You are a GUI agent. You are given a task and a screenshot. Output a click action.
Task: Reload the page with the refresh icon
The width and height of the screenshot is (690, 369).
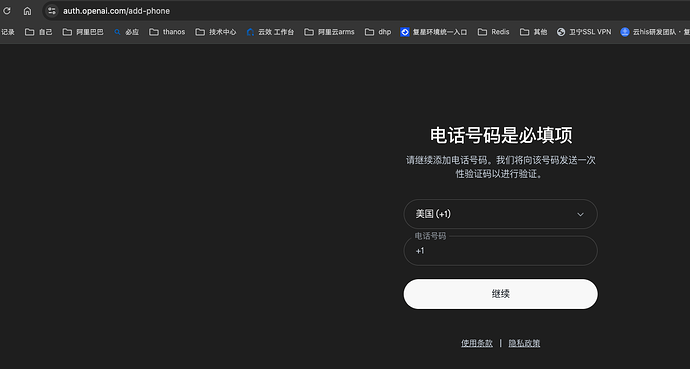pos(7,11)
